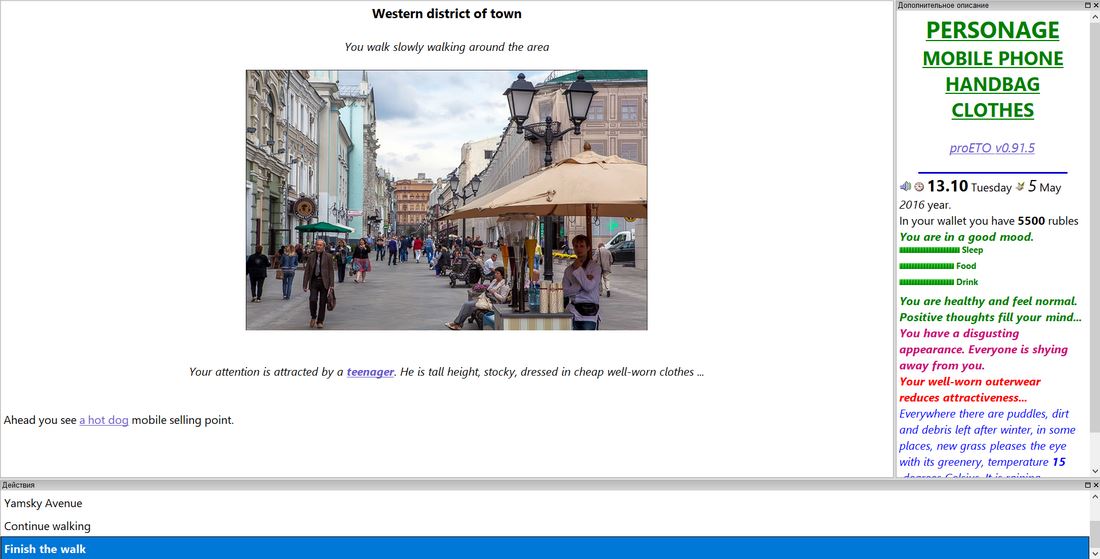Select Yamsky Avenue action
This screenshot has width=1100, height=559.
(x=43, y=503)
